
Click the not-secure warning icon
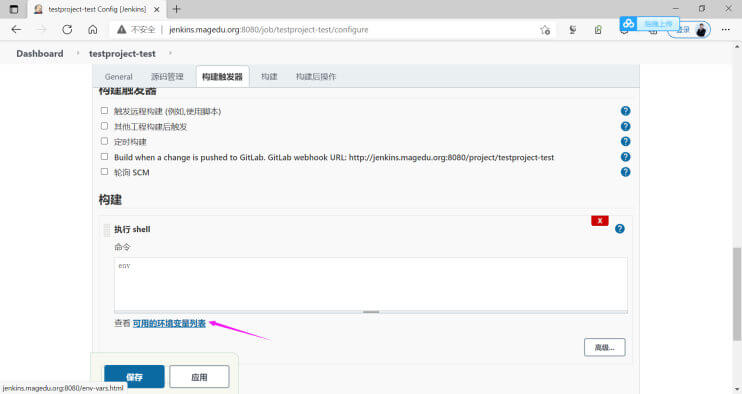pos(122,29)
